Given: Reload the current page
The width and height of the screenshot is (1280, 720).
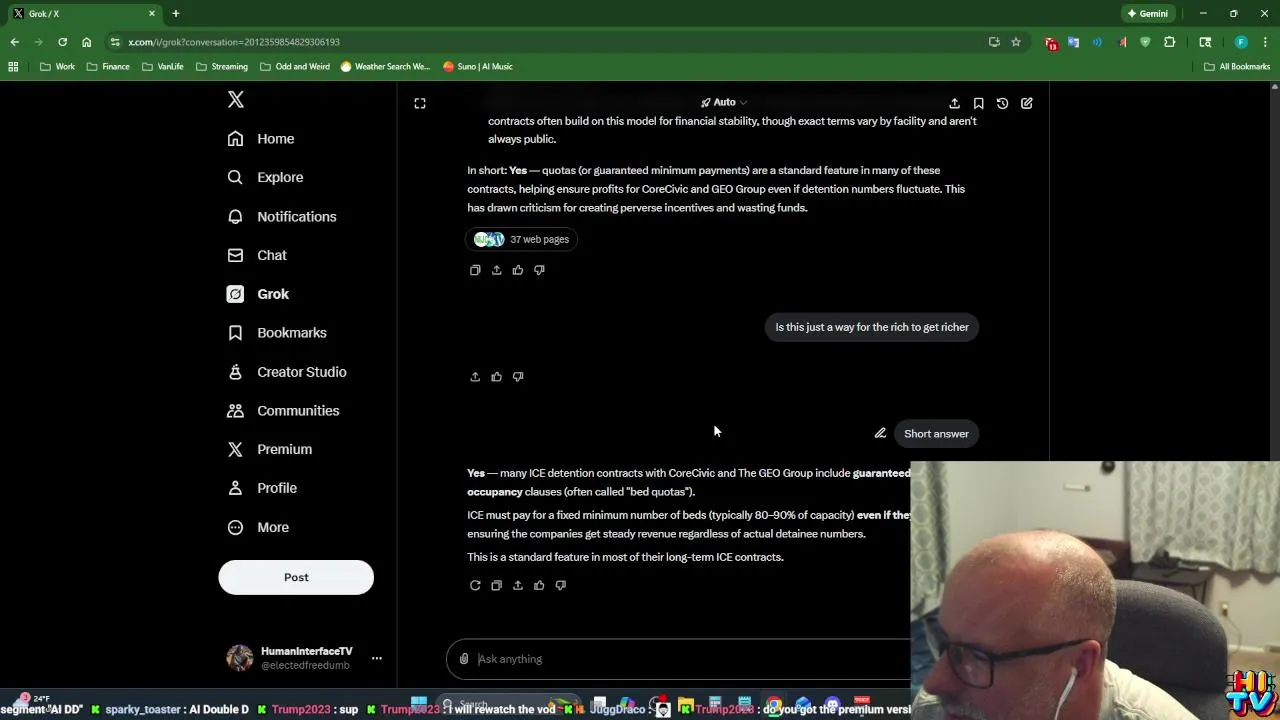Looking at the screenshot, I should pyautogui.click(x=62, y=42).
